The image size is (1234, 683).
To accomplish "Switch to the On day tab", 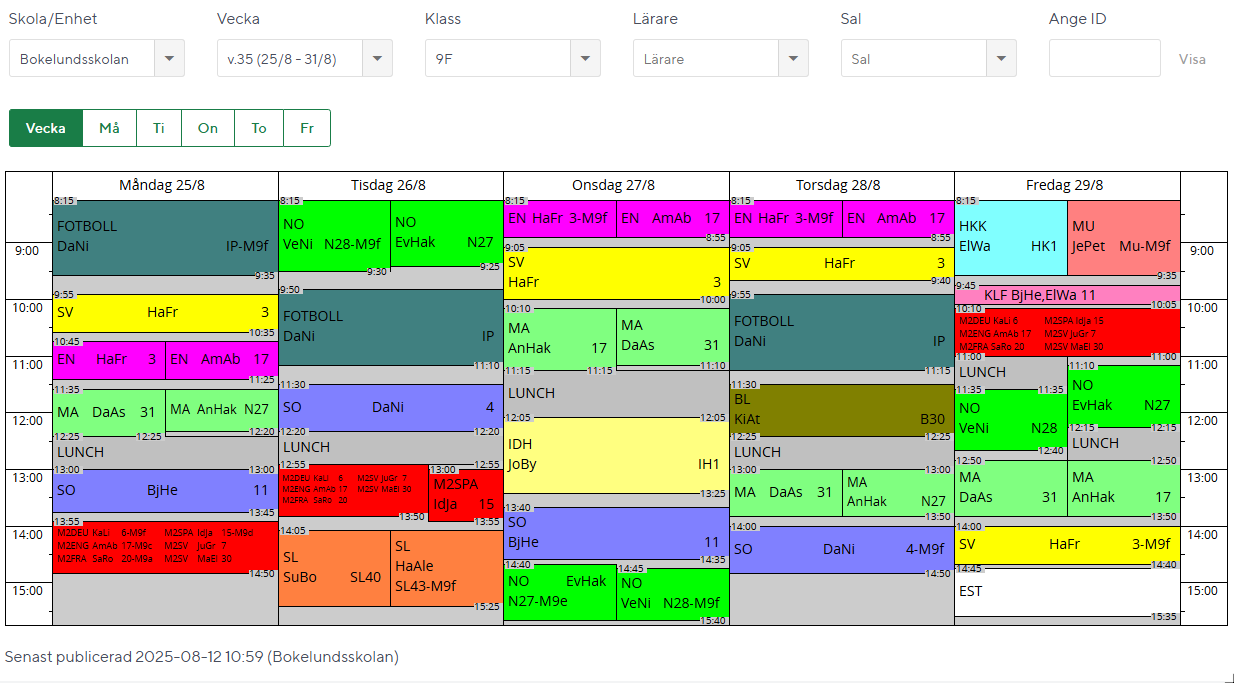I will pyautogui.click(x=208, y=128).
